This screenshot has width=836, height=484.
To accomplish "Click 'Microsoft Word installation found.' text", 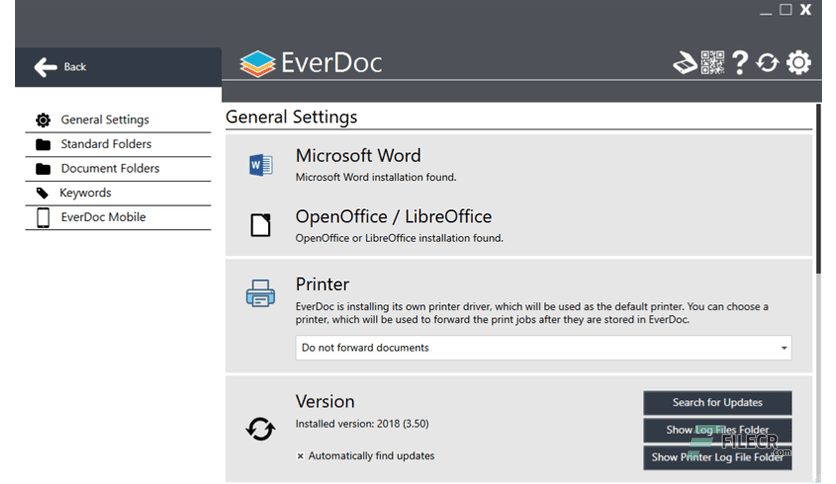I will click(376, 177).
